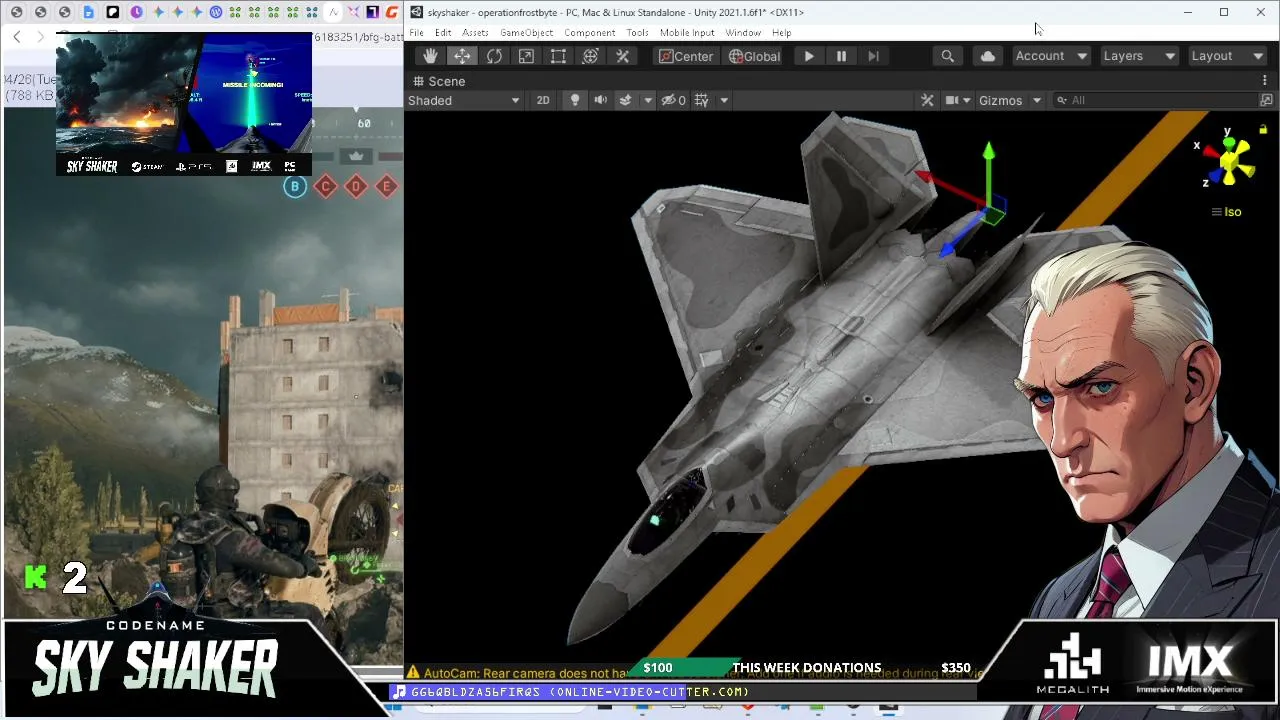1280x720 pixels.
Task: Click the AutoCam rear camera console warning
Action: click(x=696, y=673)
